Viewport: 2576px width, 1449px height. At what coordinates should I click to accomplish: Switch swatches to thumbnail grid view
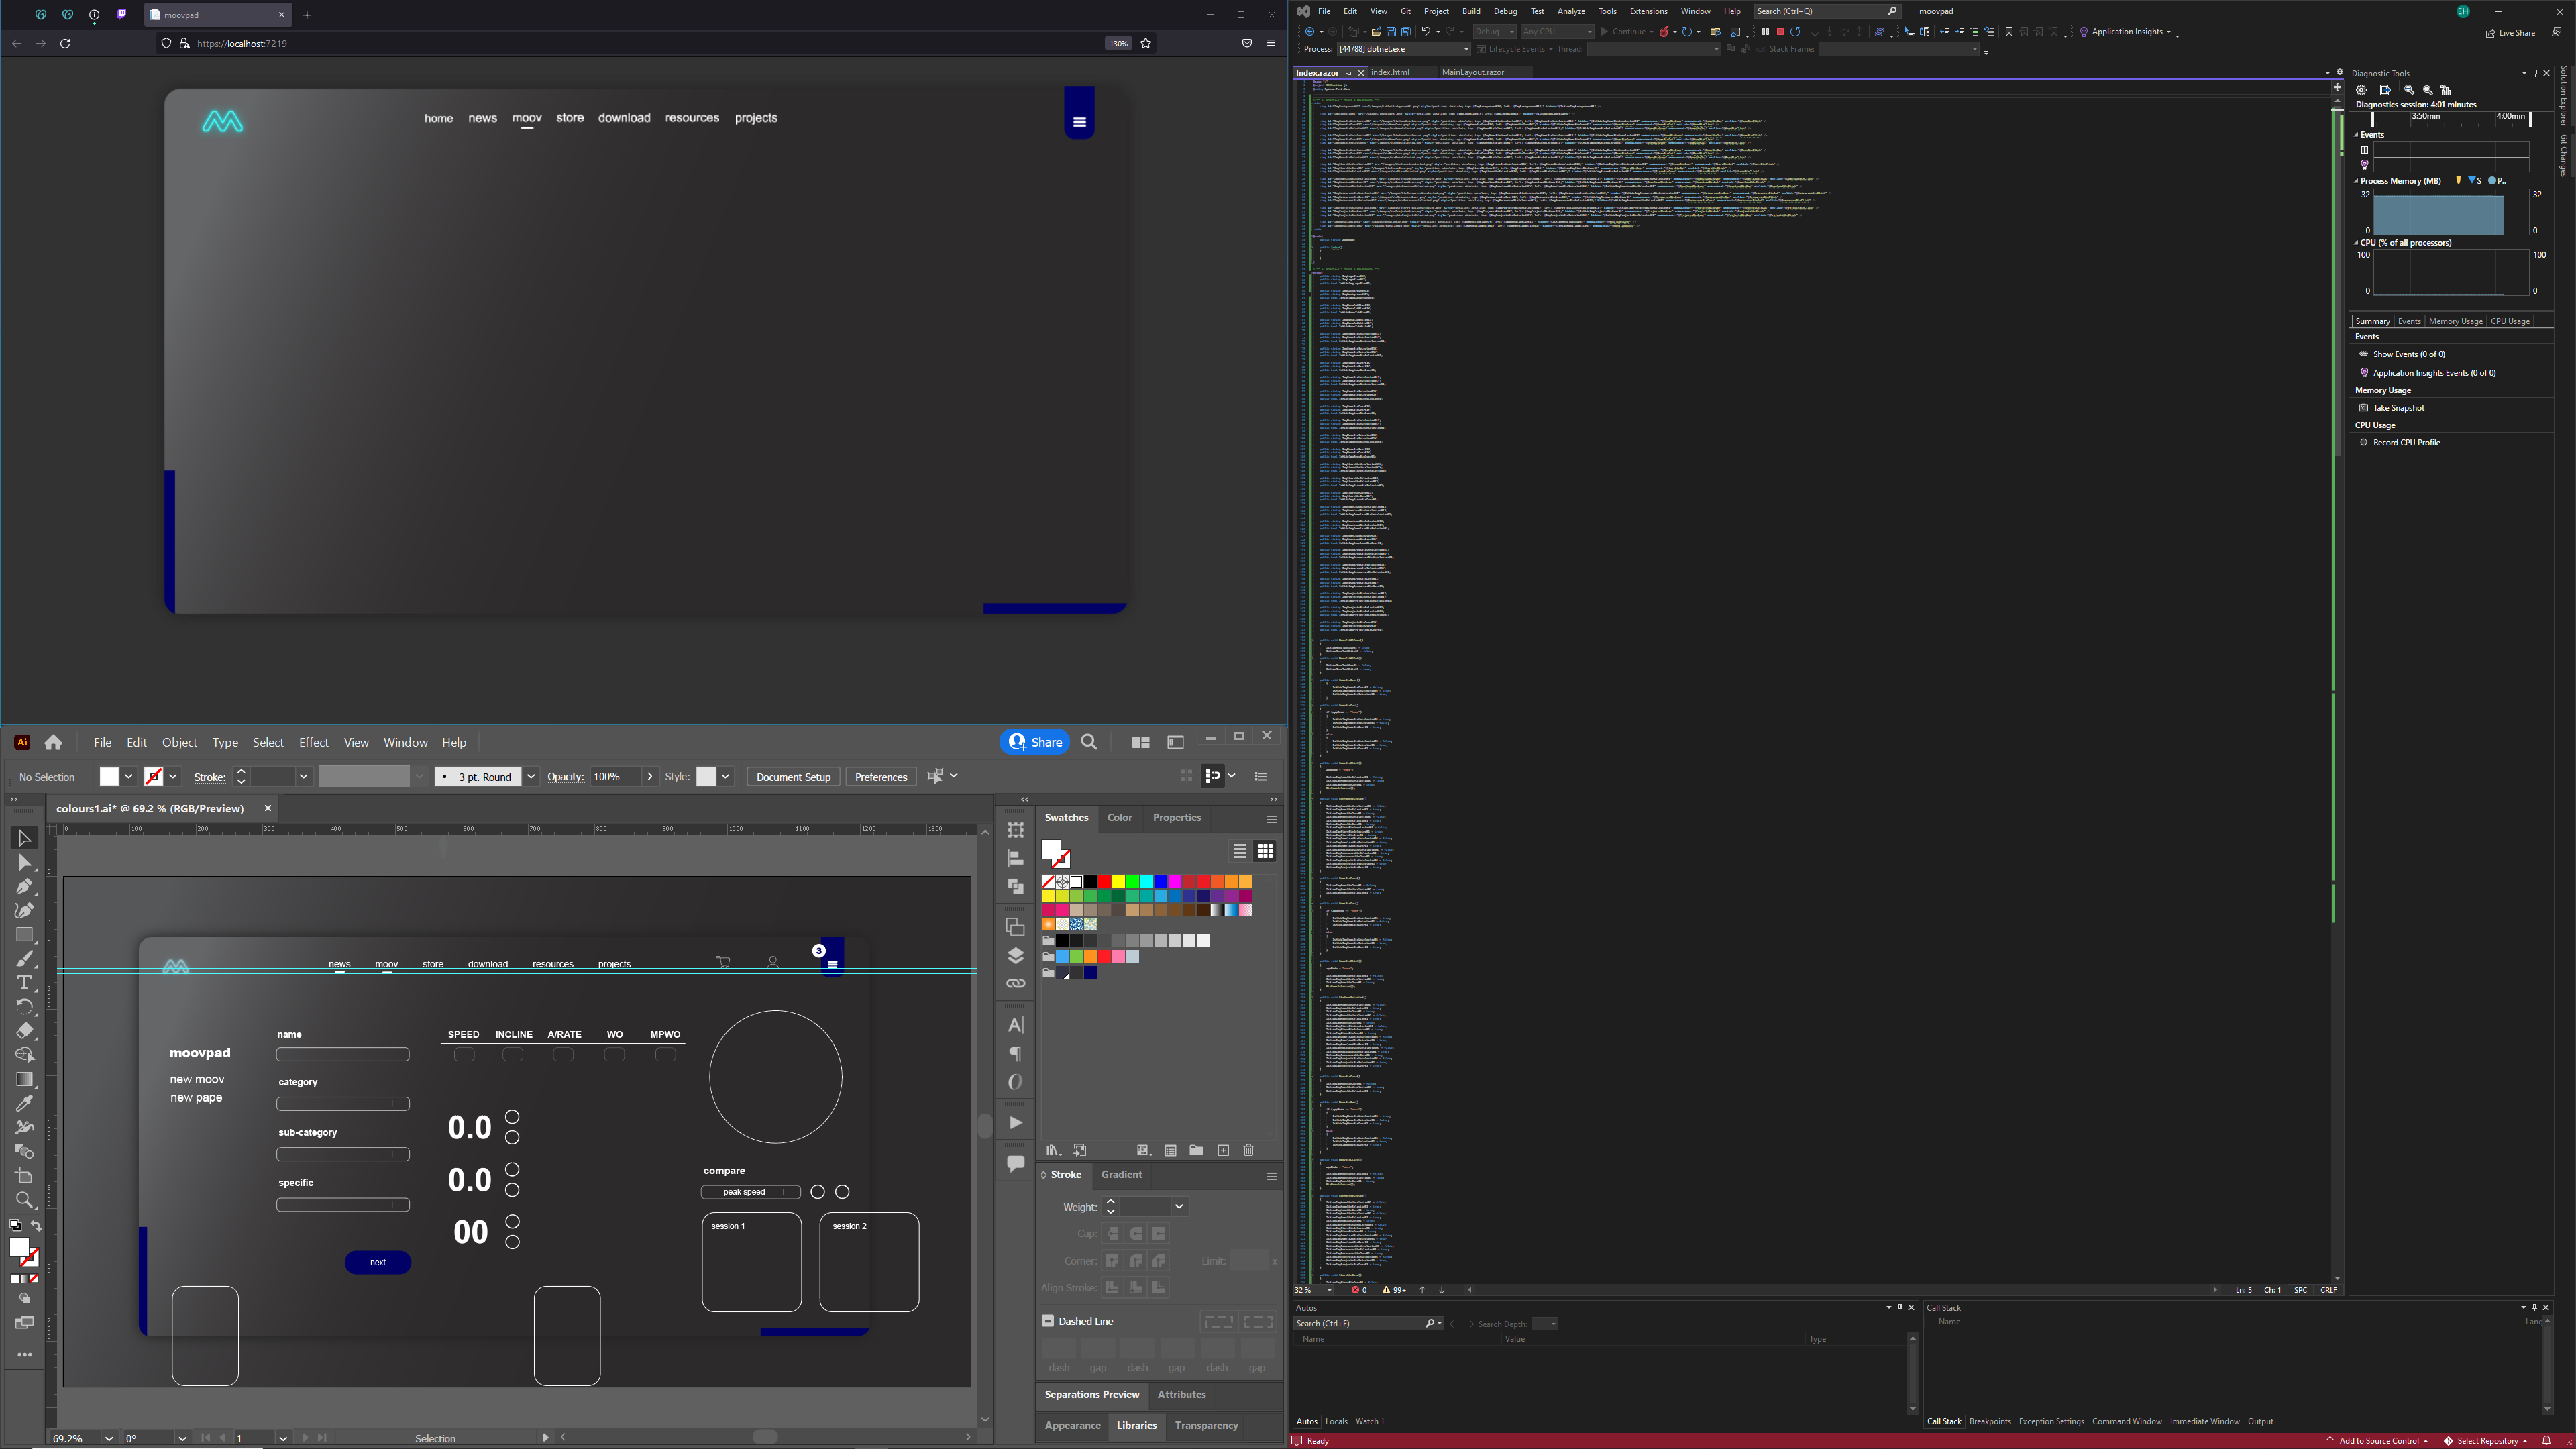pos(1265,851)
